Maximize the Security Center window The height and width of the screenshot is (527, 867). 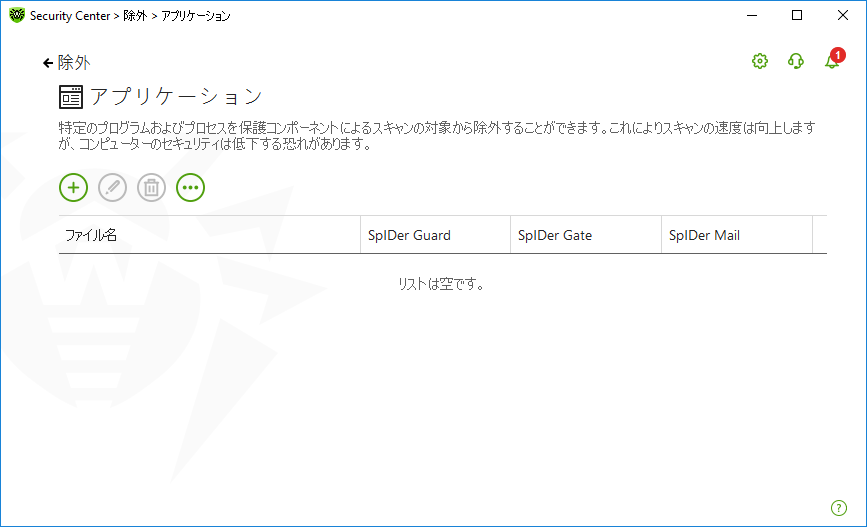[x=797, y=15]
